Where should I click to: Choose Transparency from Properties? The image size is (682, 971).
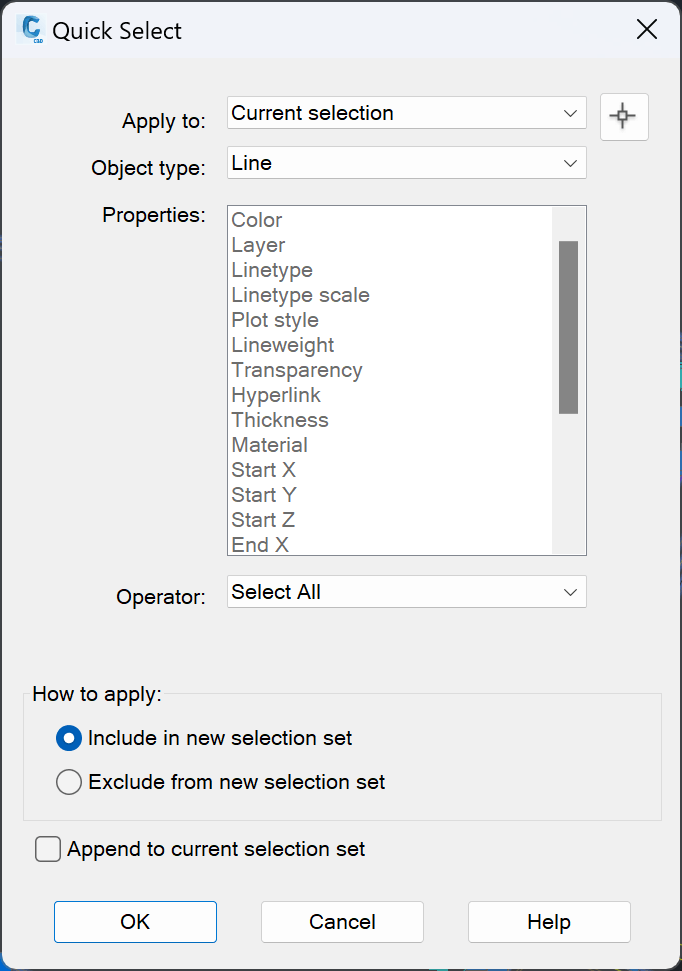click(297, 370)
